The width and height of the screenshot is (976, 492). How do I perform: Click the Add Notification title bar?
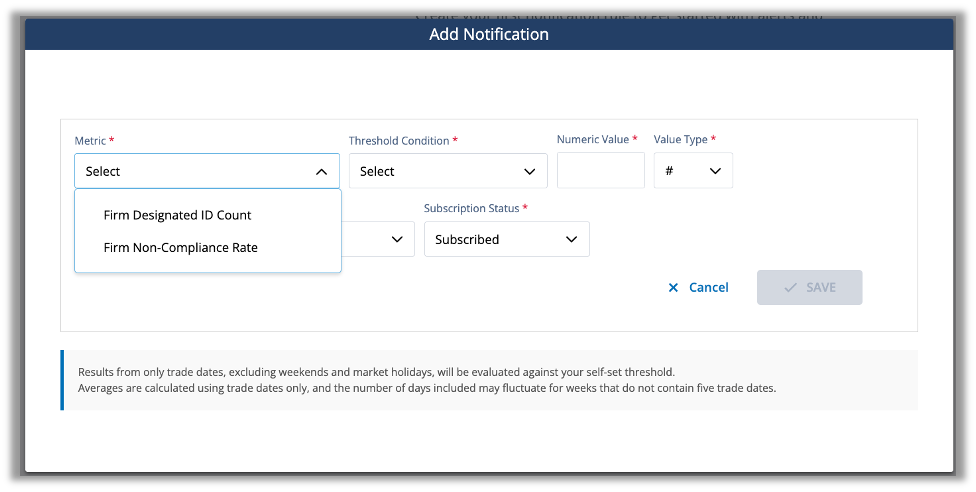pos(488,34)
